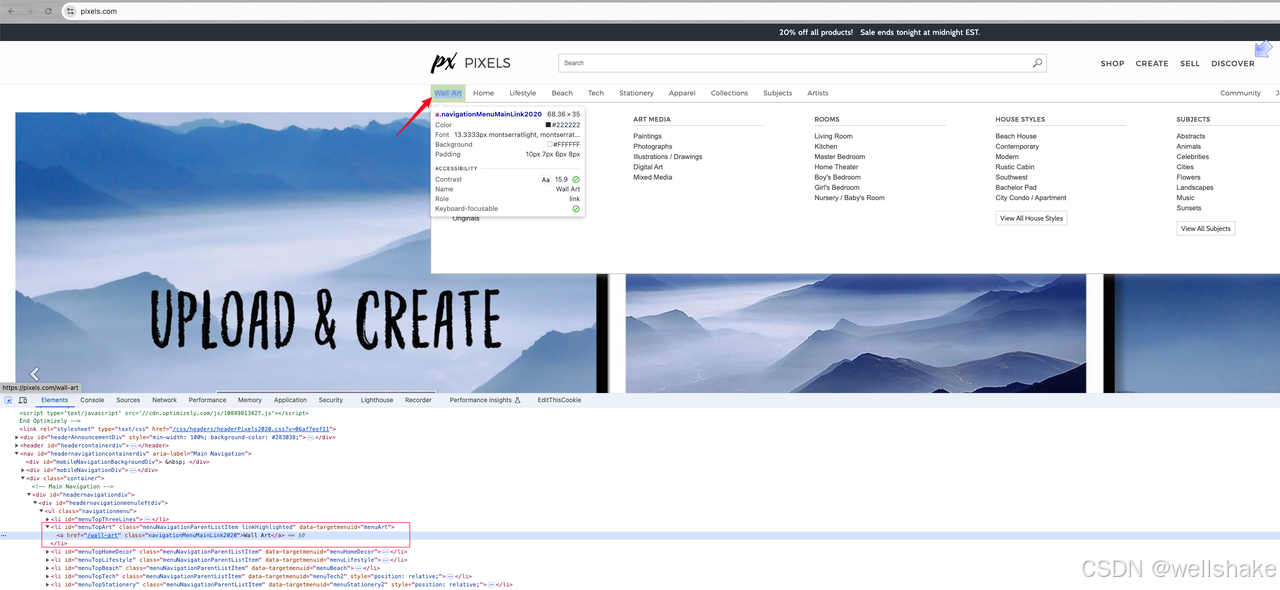1280x590 pixels.
Task: Open the Mixed Media link
Action: (653, 177)
